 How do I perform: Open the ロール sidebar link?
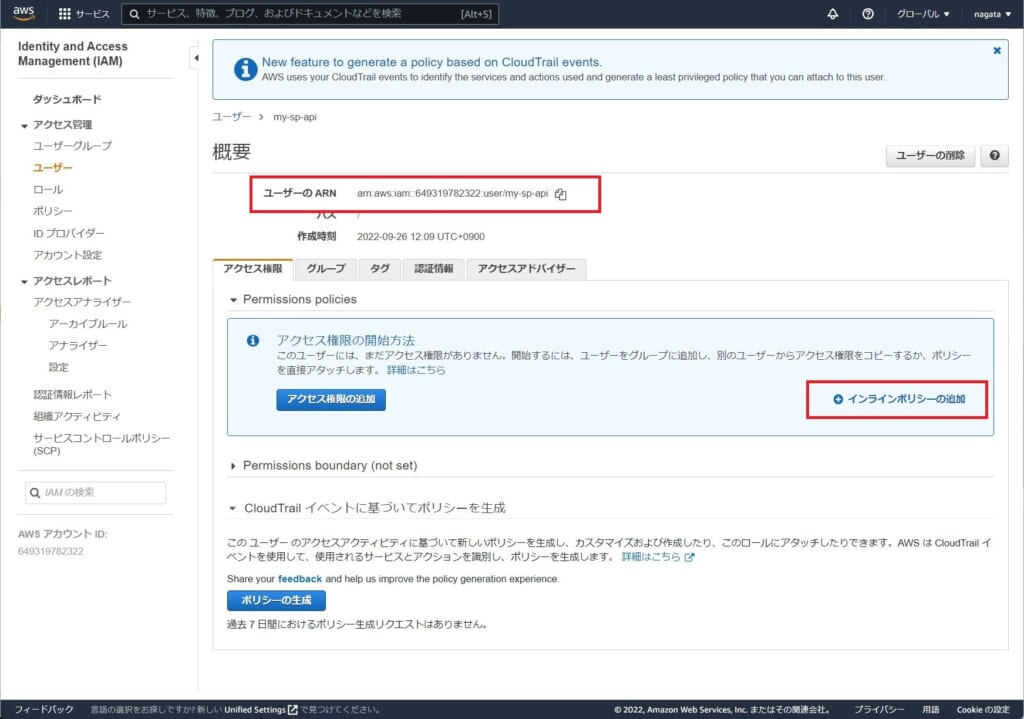click(x=48, y=189)
